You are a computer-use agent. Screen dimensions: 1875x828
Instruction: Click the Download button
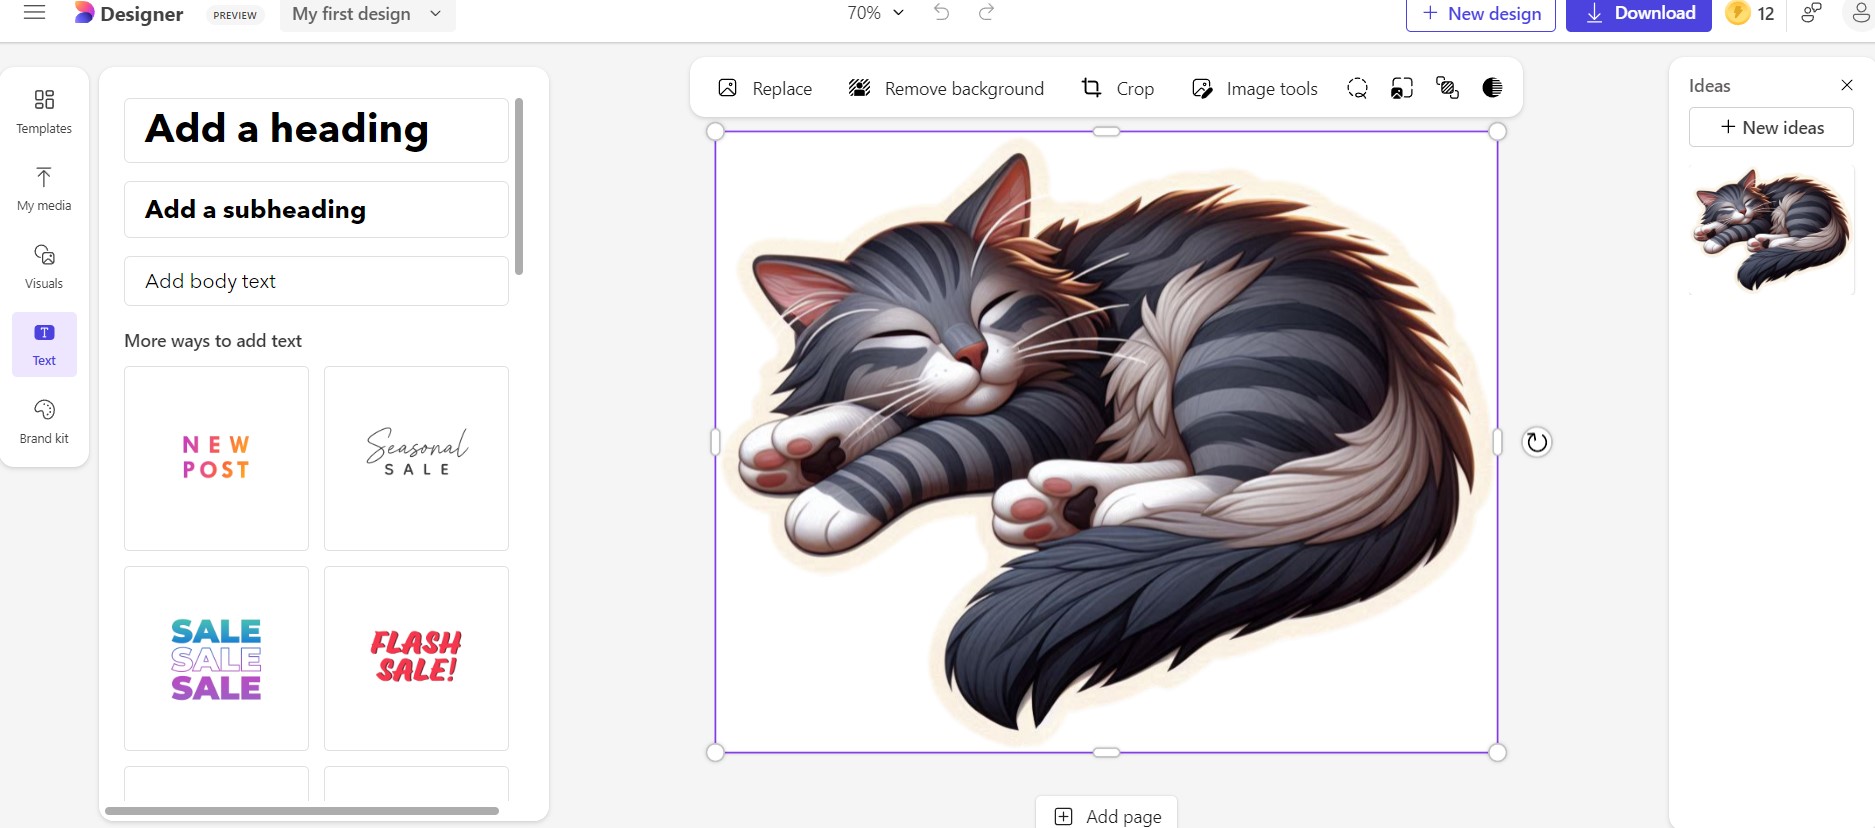[x=1639, y=14]
